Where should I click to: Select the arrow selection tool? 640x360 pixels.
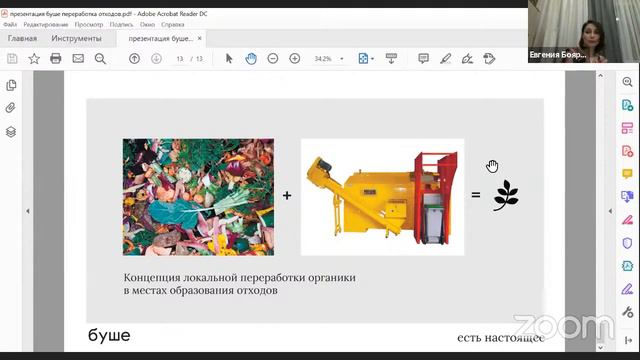(x=229, y=59)
